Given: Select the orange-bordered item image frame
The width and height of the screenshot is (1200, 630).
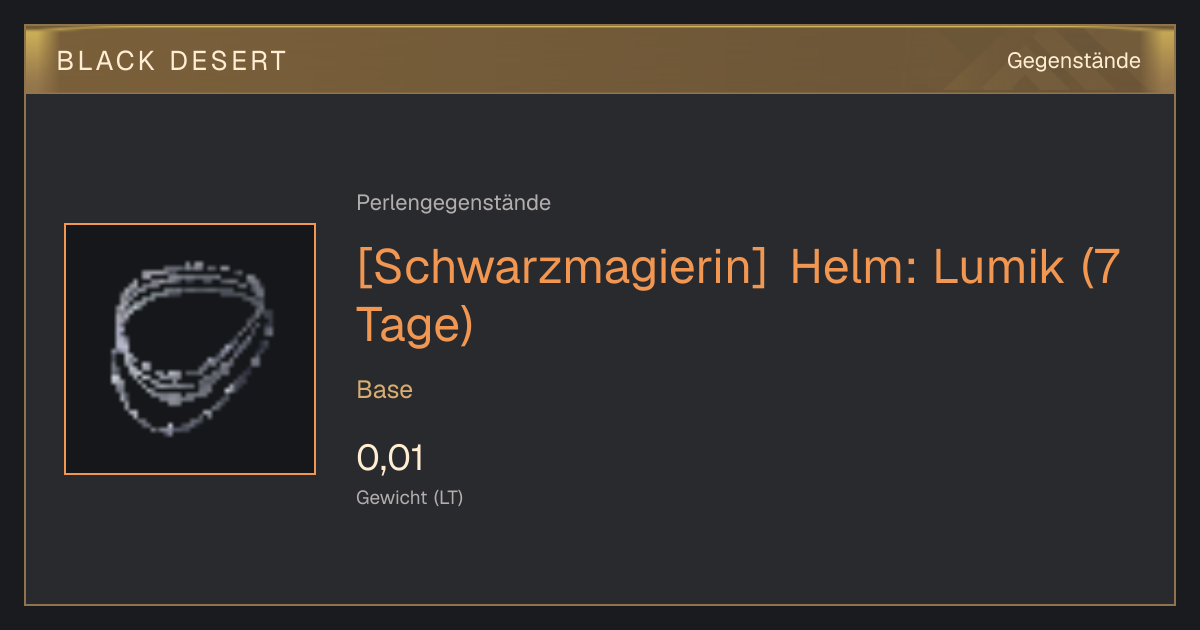Looking at the screenshot, I should tap(190, 349).
